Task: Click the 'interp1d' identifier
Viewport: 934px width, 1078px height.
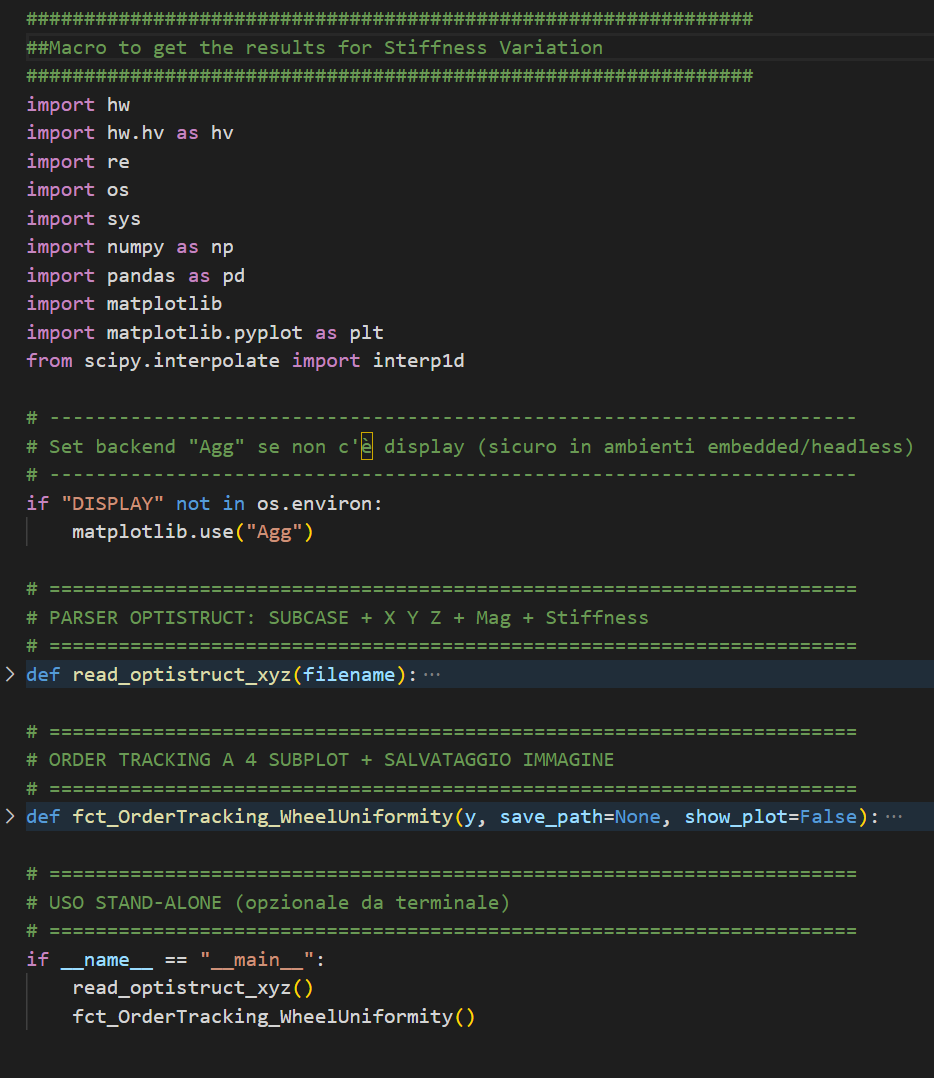Action: [x=419, y=361]
